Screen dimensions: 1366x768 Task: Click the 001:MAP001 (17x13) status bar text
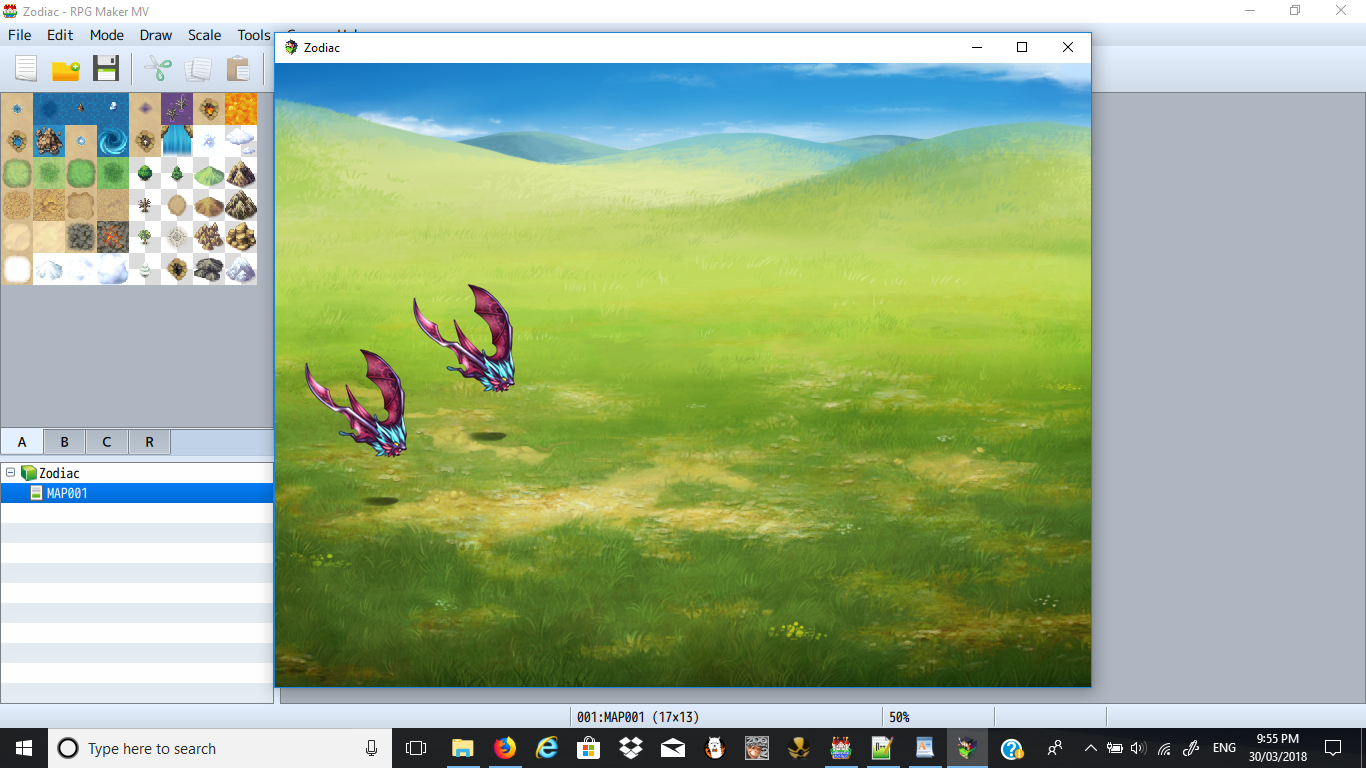pos(638,717)
